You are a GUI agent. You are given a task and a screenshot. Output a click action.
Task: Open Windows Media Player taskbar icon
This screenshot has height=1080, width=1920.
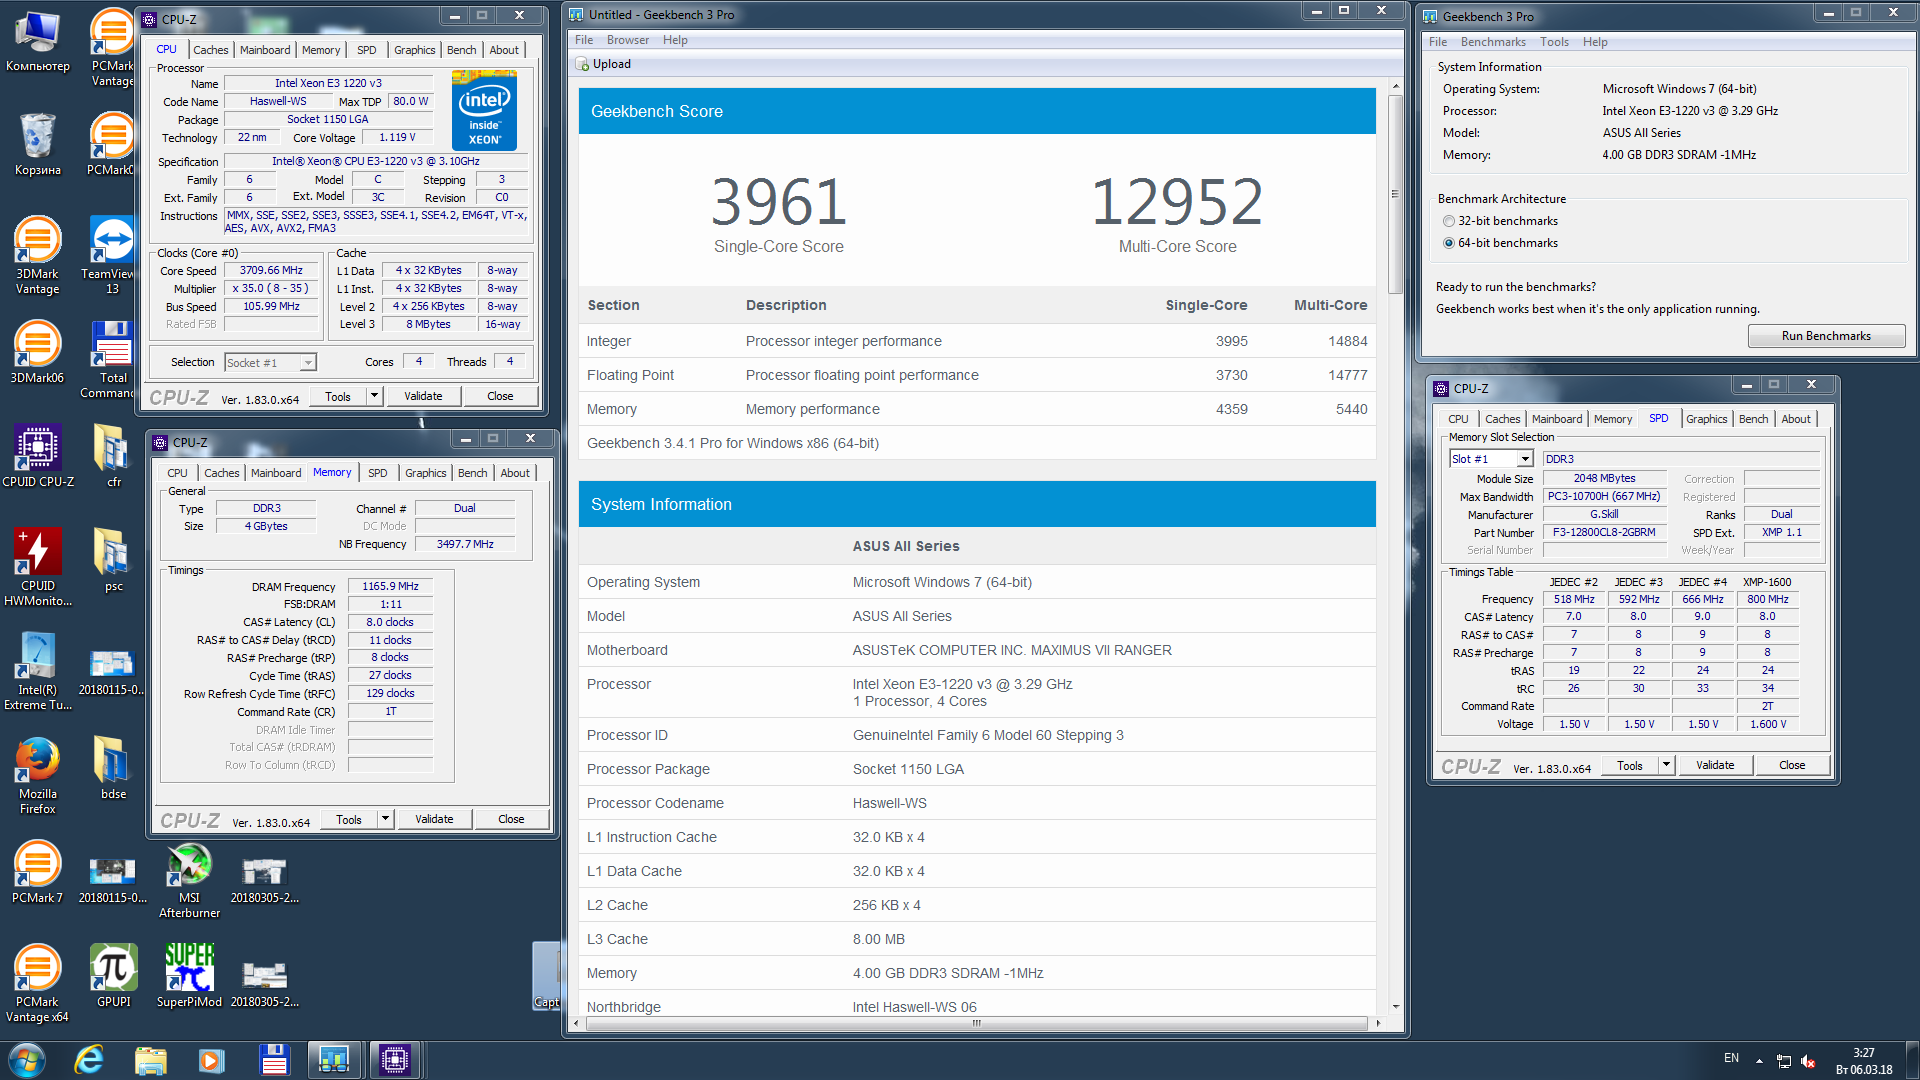click(x=211, y=1059)
